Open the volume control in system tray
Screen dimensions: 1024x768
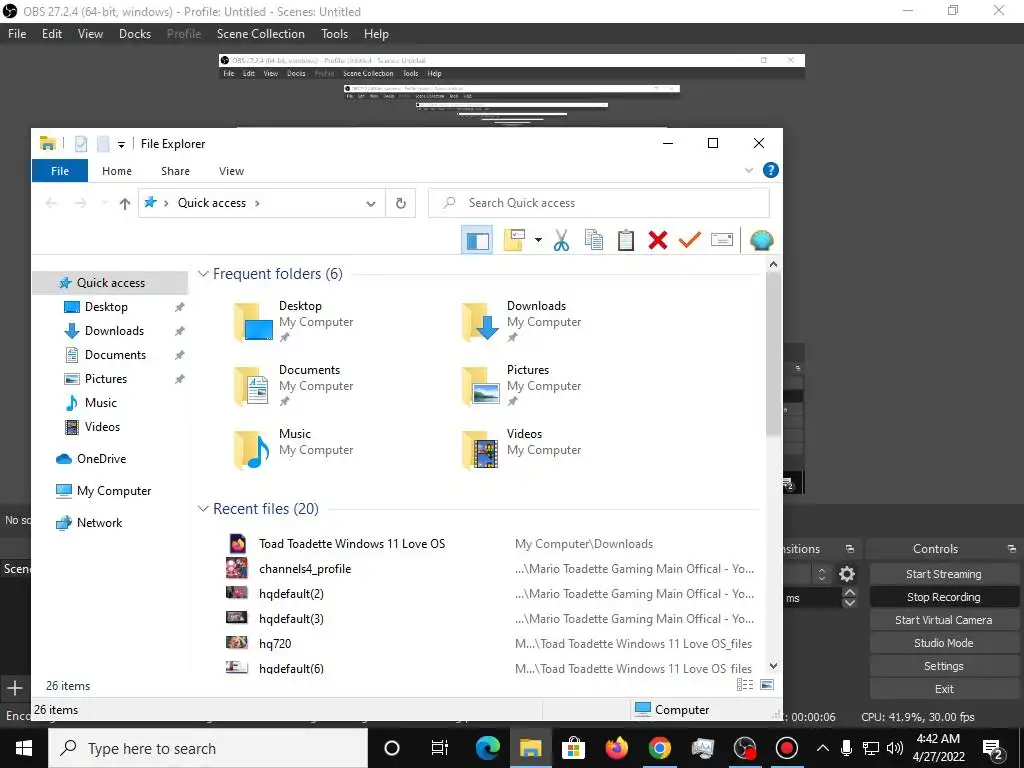(x=895, y=748)
